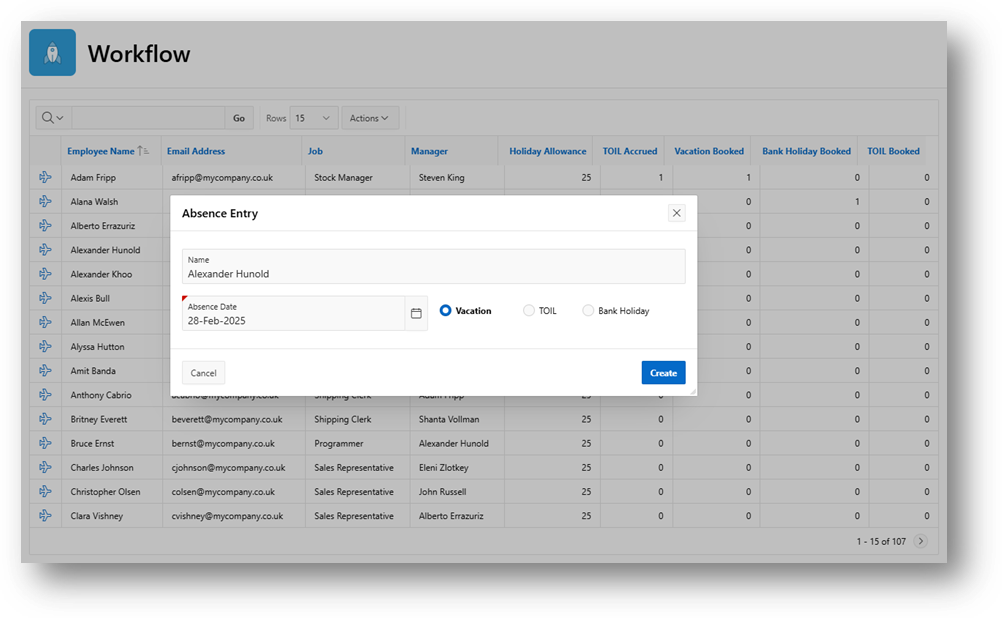Click the airplane icon for Alexander Hunold
This screenshot has width=1002, height=618.
click(x=45, y=250)
